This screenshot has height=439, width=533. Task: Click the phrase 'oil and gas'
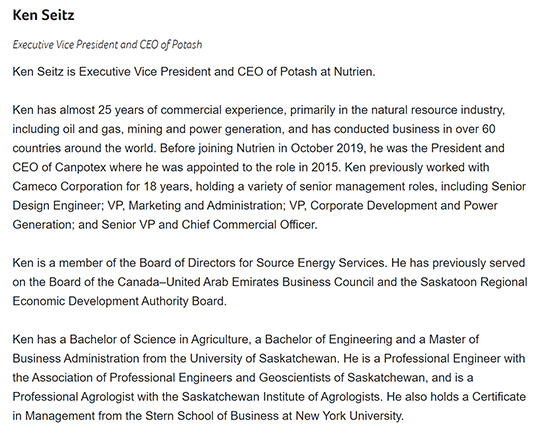(92, 129)
